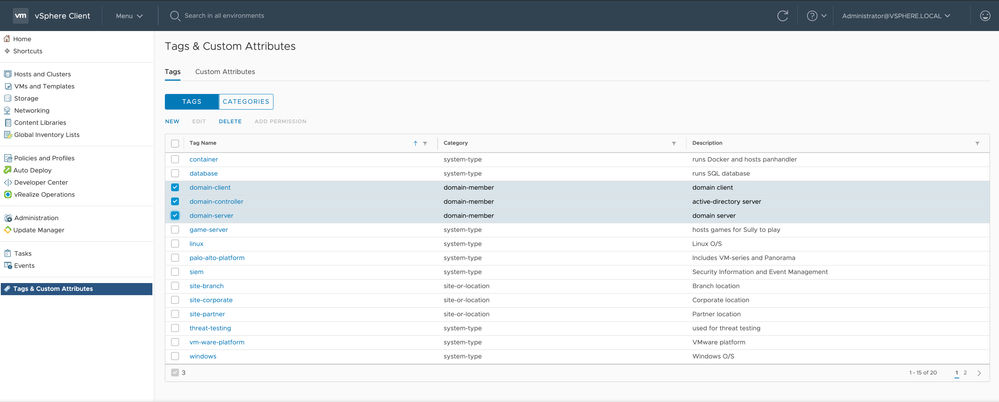Screen dimensions: 999x402
Task: Click the DELETE action button
Action: coord(230,121)
